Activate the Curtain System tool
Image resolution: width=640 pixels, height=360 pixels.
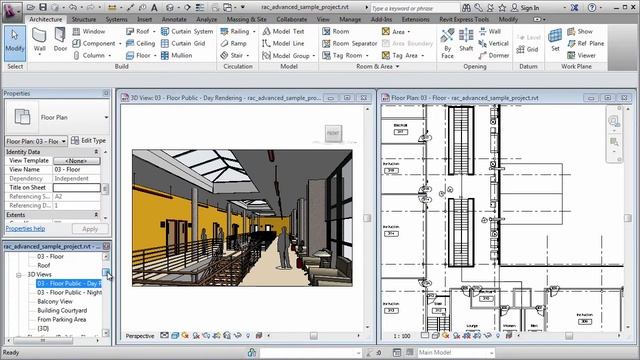tap(187, 31)
